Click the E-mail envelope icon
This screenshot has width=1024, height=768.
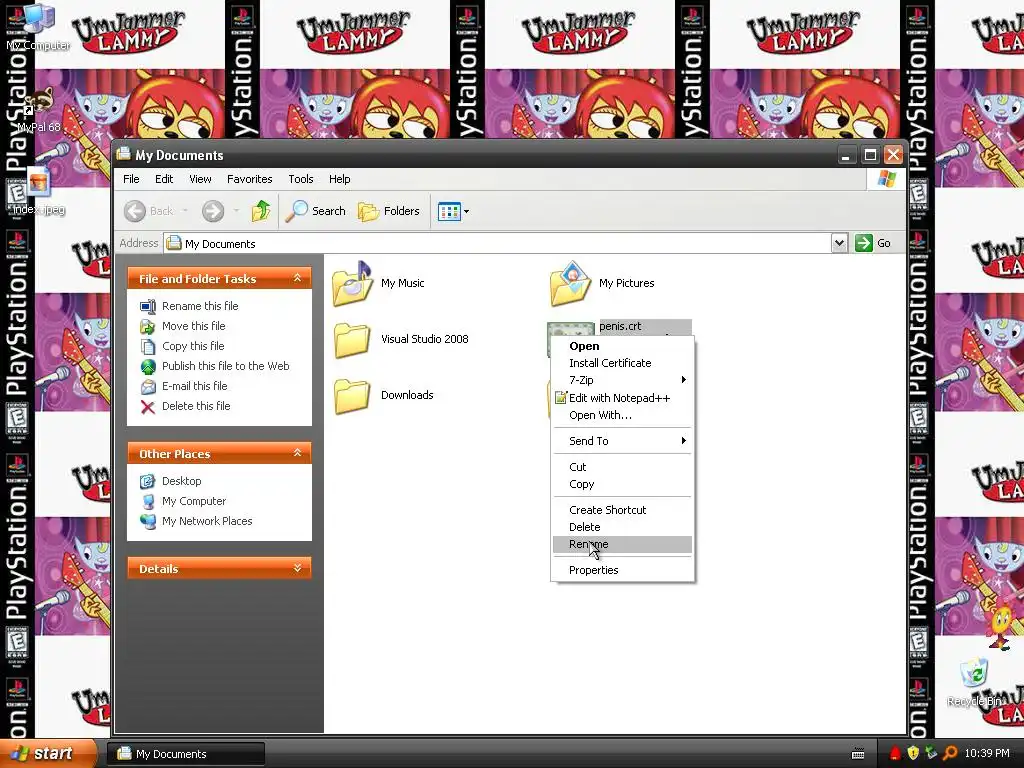148,387
